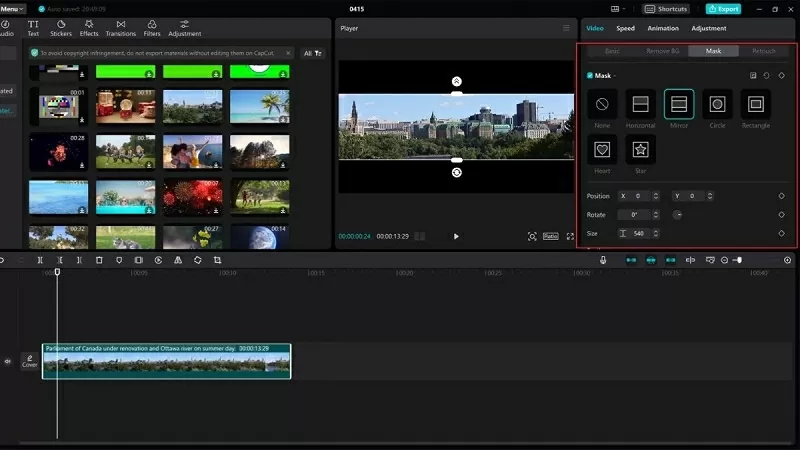Image resolution: width=800 pixels, height=450 pixels.
Task: Click the player zoom-to-fit icon
Action: click(x=532, y=236)
